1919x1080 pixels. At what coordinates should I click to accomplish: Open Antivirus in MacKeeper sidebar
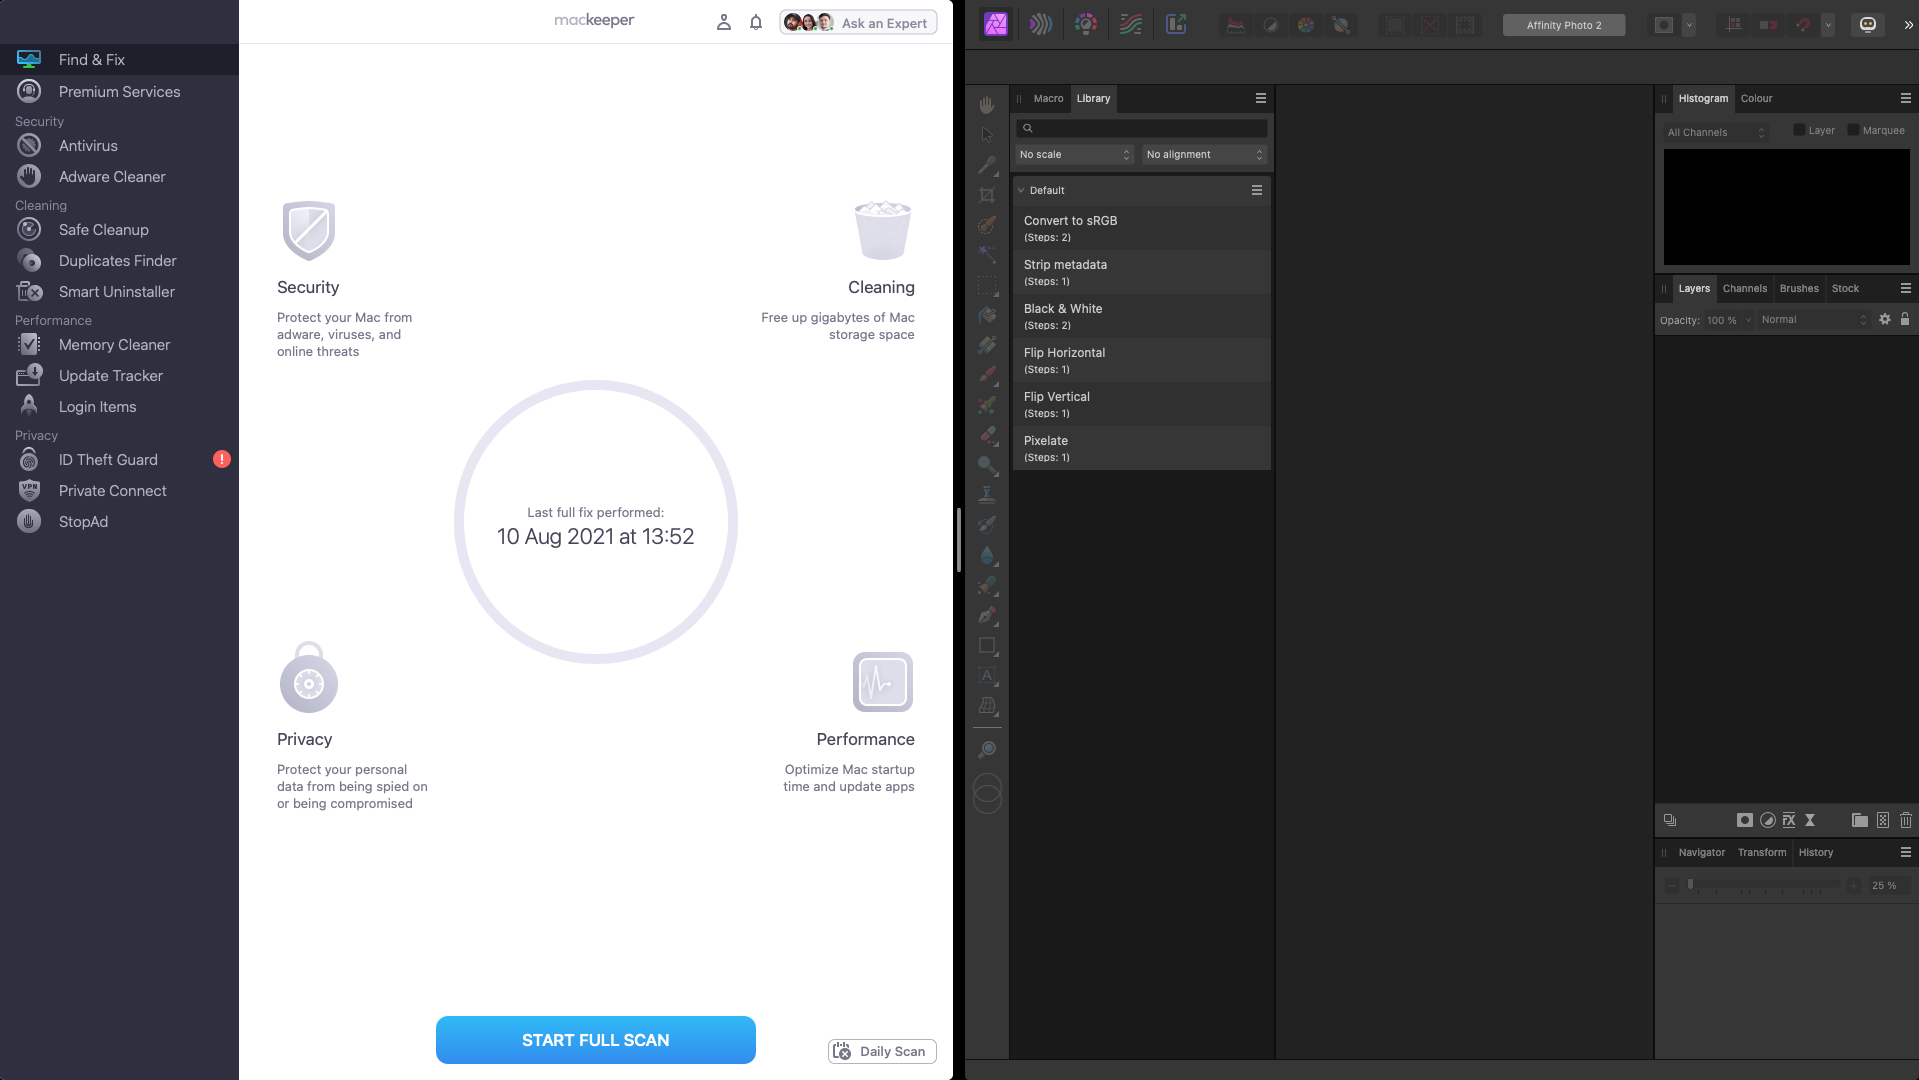coord(119,146)
